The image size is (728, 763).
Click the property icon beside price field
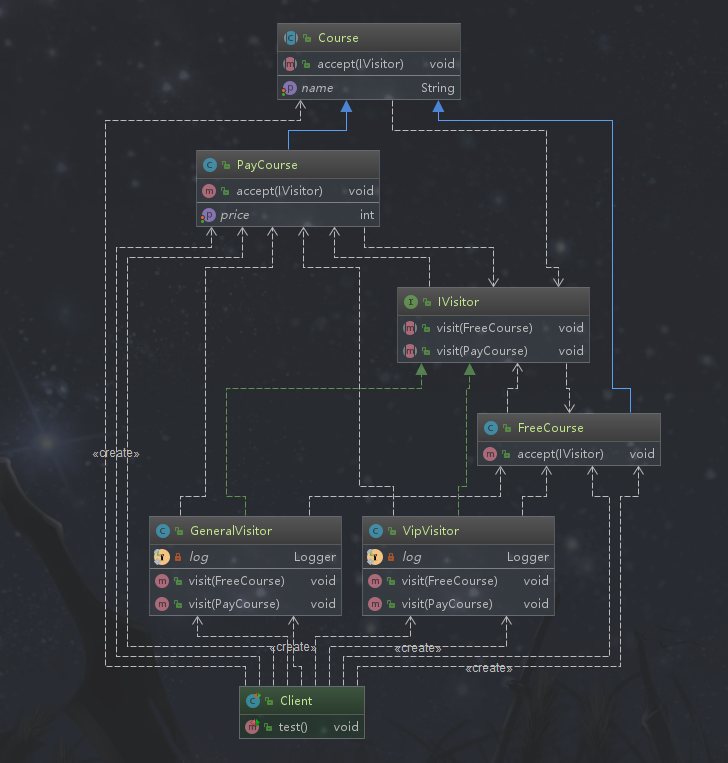tap(209, 215)
